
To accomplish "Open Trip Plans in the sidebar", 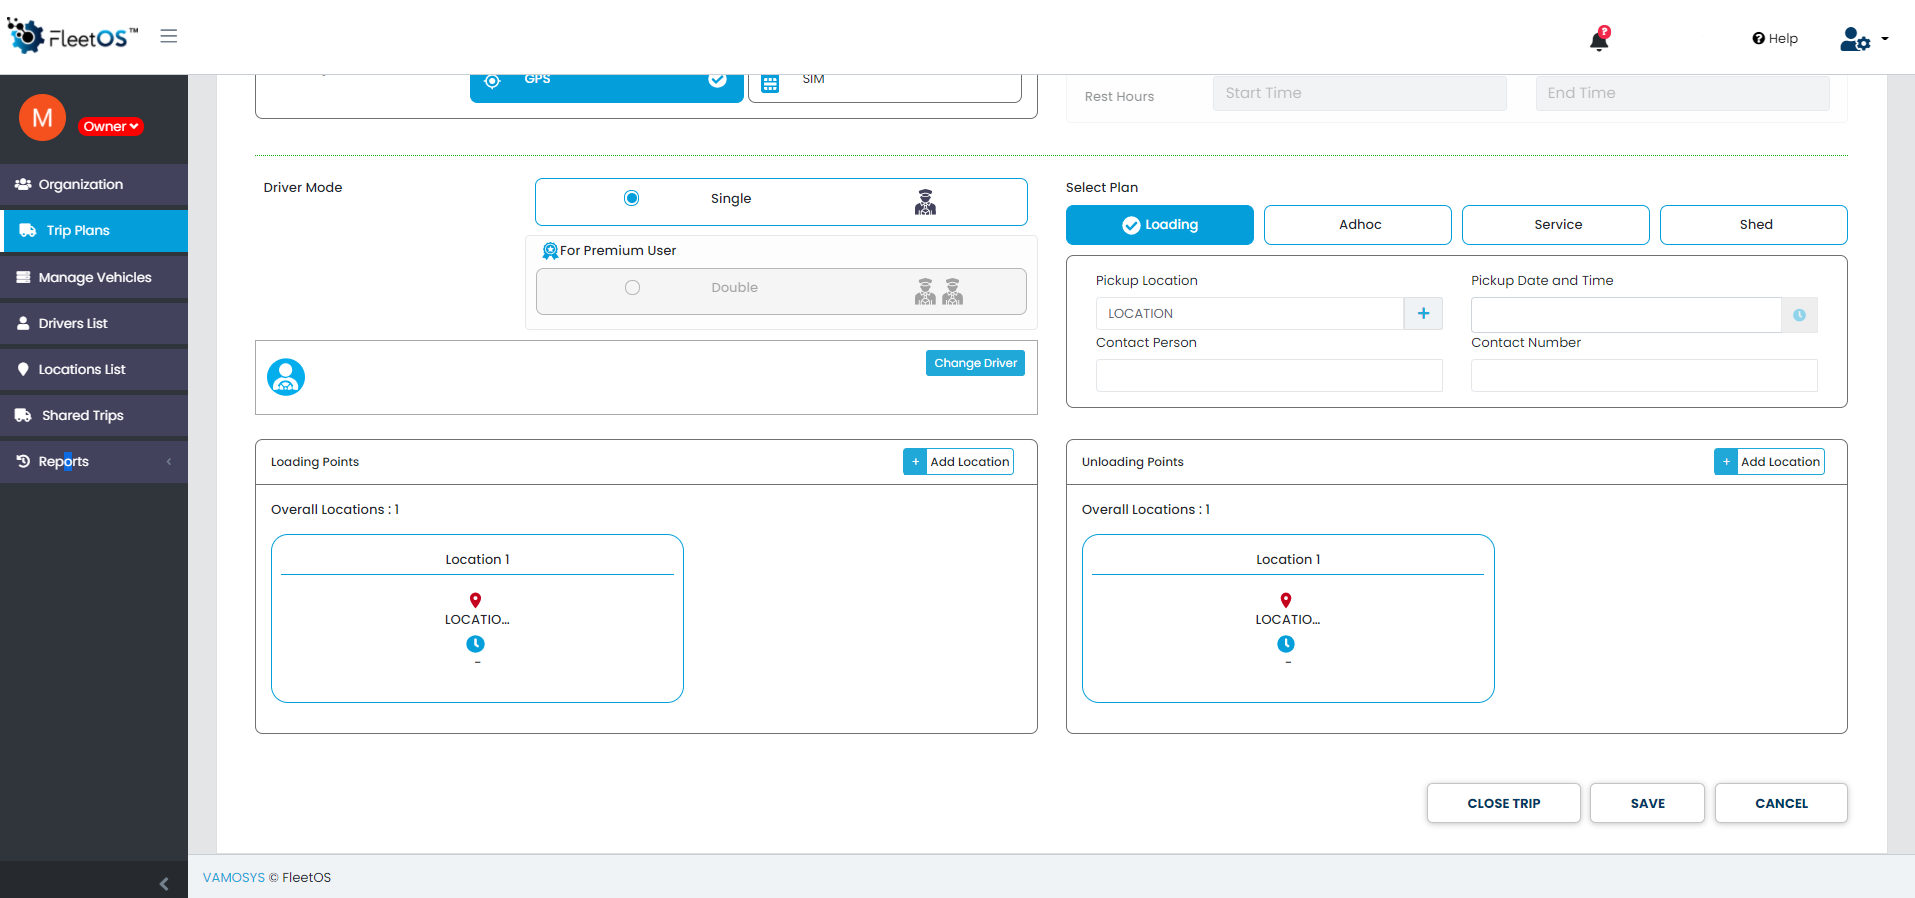I will [x=94, y=231].
